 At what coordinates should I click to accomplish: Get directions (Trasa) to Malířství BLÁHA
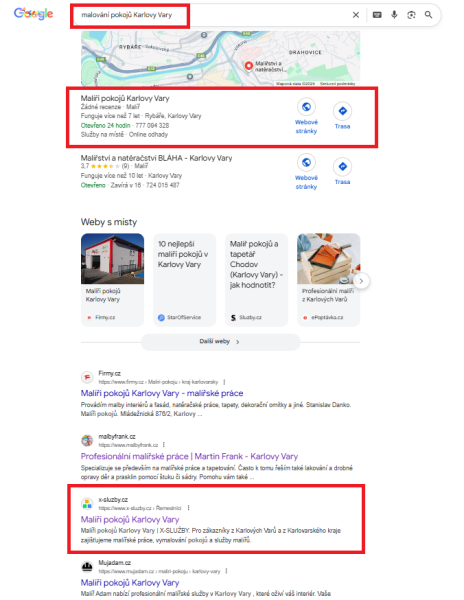(x=342, y=166)
